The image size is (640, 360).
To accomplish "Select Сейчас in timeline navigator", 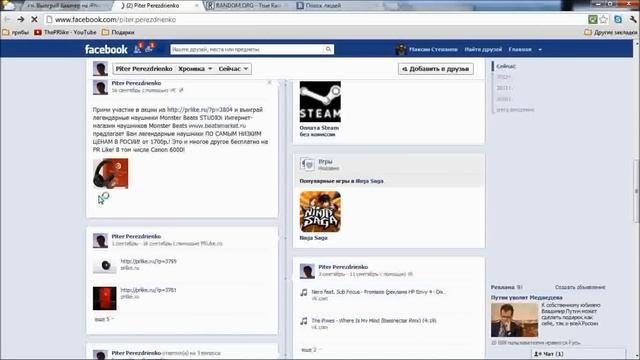I will [506, 66].
